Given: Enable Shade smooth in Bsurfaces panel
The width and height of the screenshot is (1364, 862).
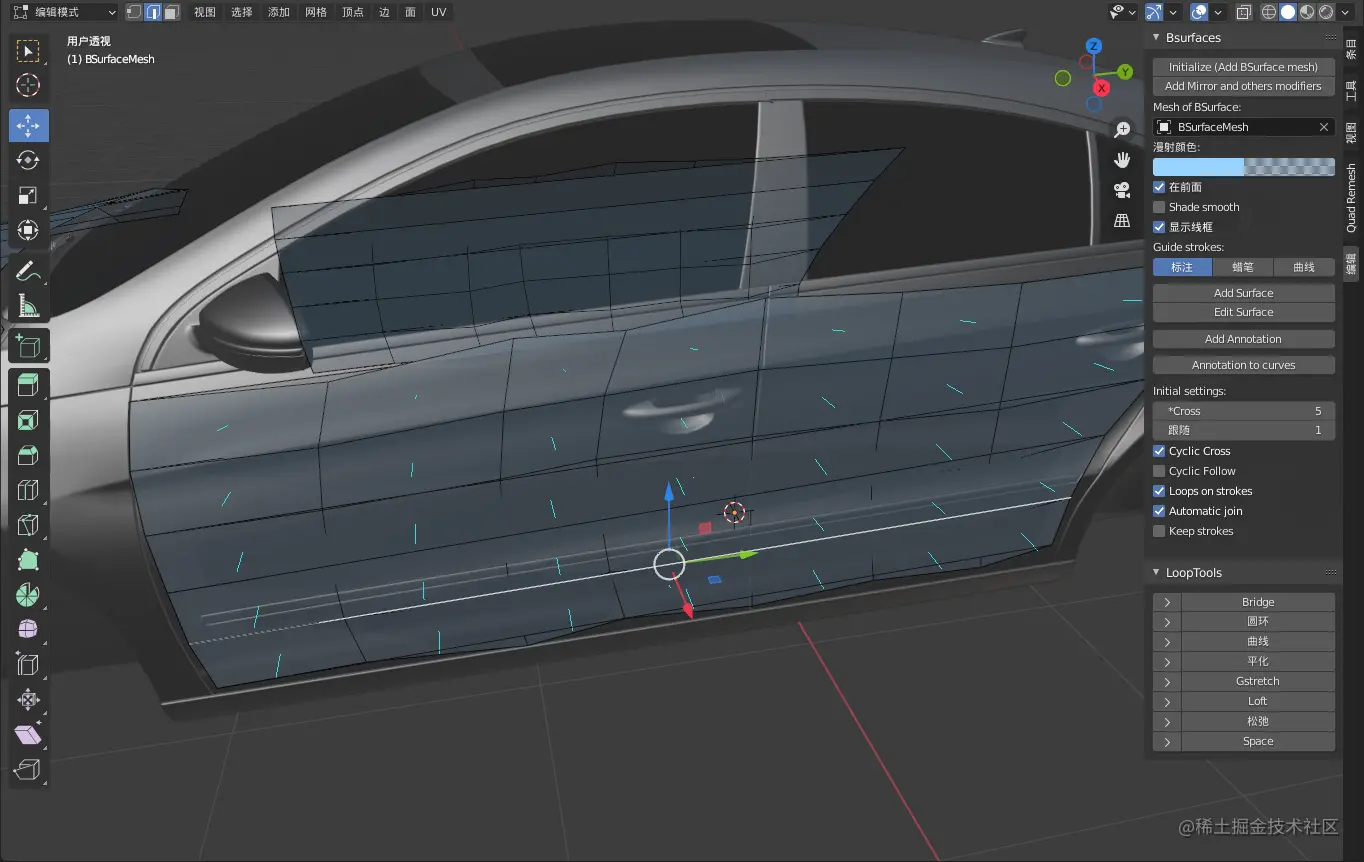Looking at the screenshot, I should (x=1160, y=207).
